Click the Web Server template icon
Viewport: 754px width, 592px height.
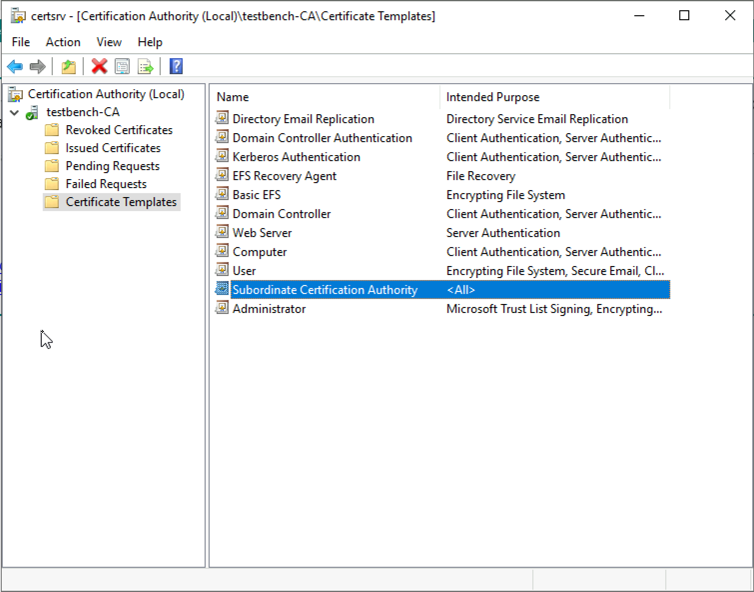coord(222,232)
